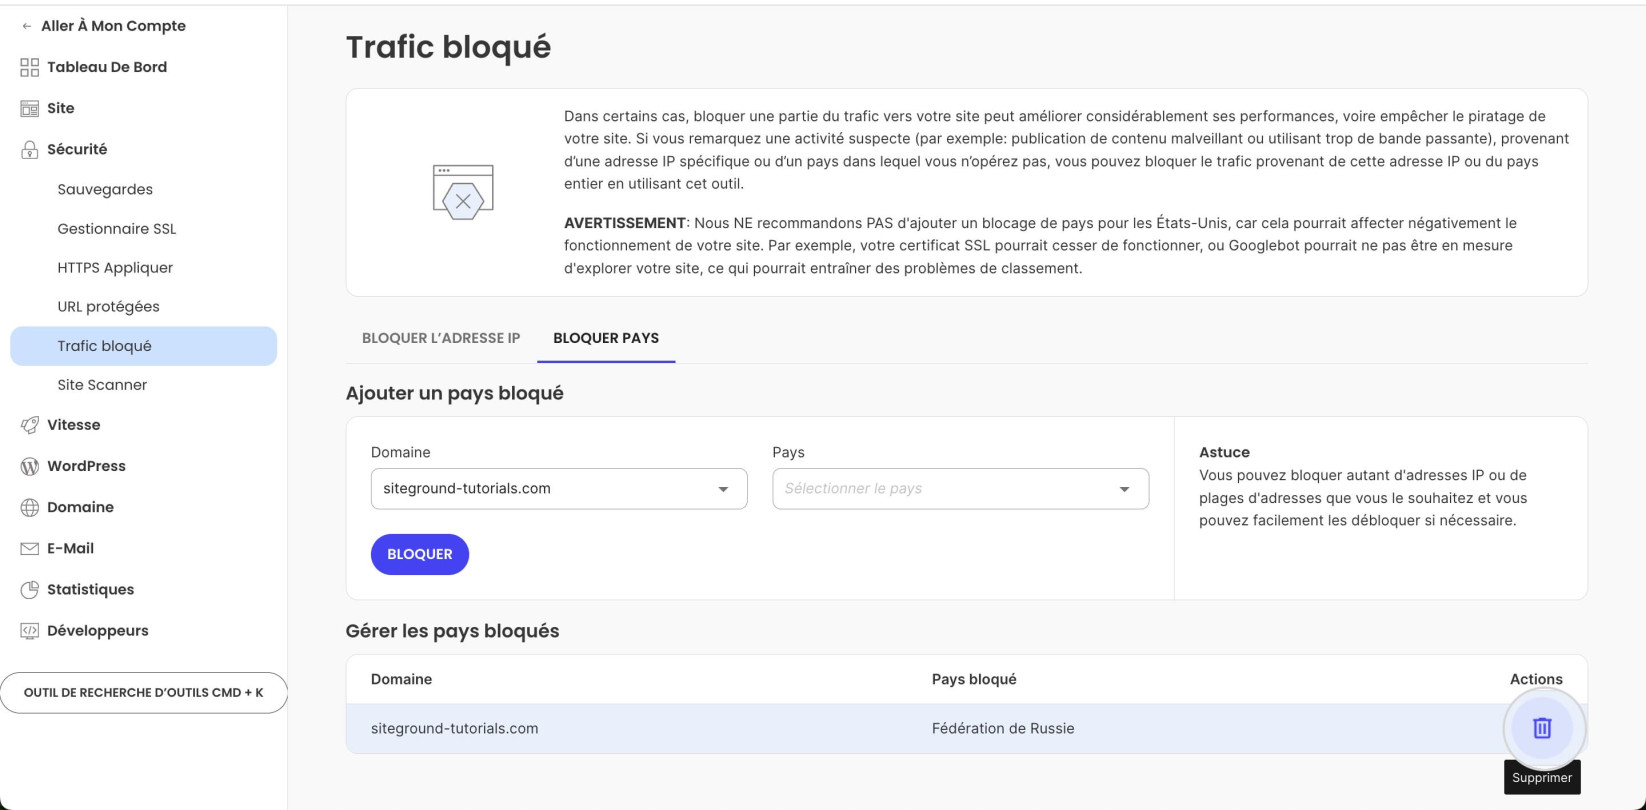1646x810 pixels.
Task: Click the WordPress logo icon
Action: [x=30, y=466]
